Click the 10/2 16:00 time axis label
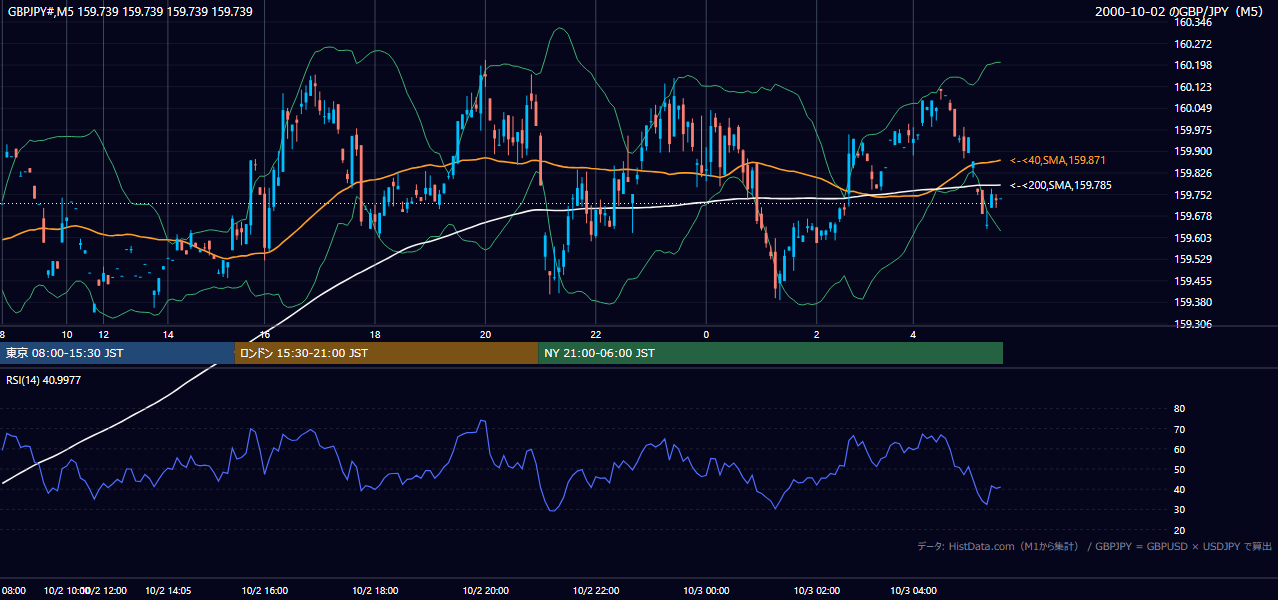 click(265, 591)
